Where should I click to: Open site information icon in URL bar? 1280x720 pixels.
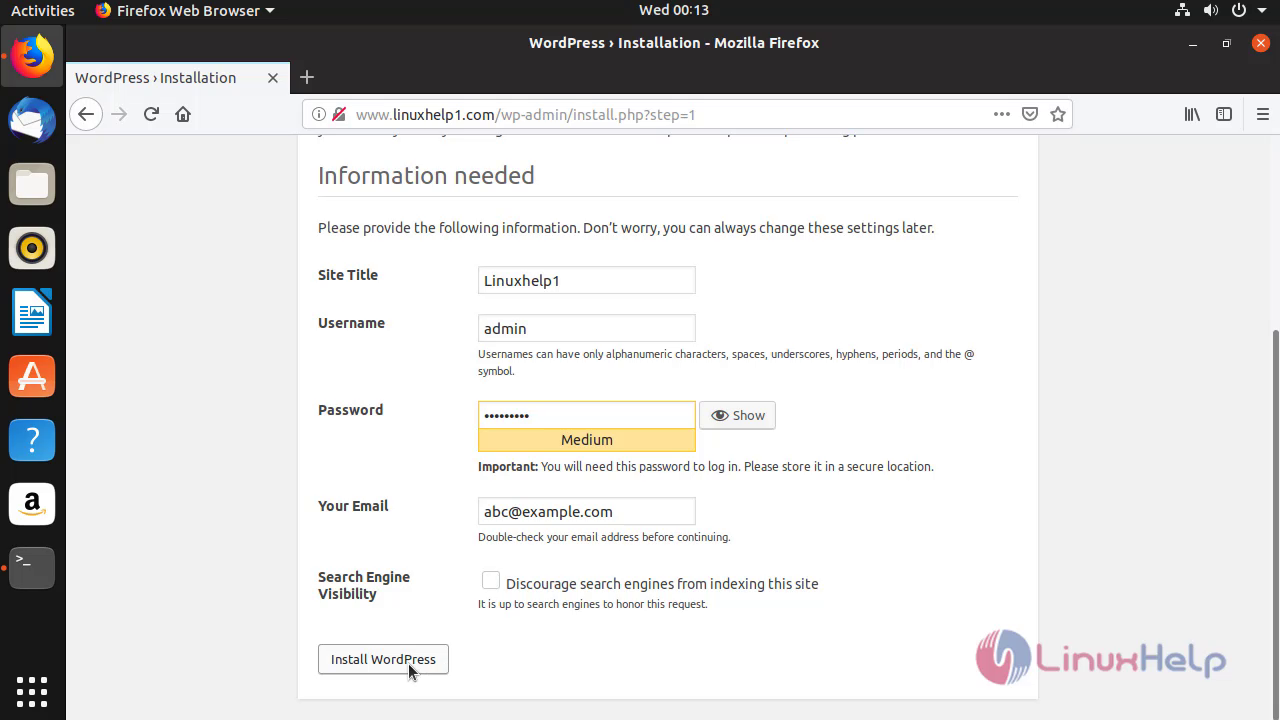318,115
